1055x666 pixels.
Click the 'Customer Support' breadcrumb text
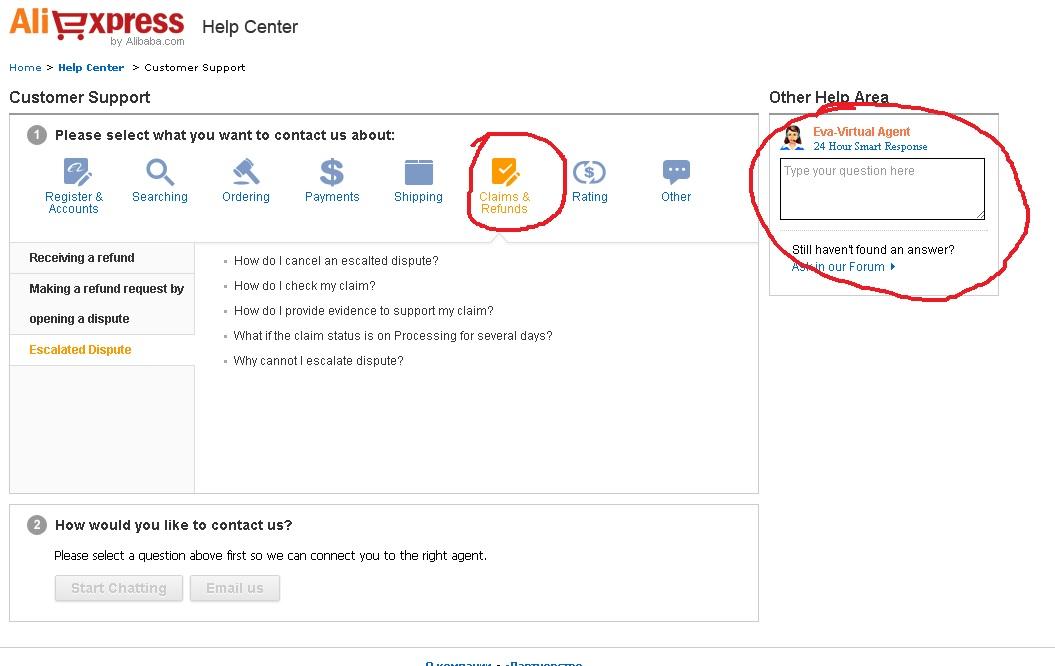(194, 67)
